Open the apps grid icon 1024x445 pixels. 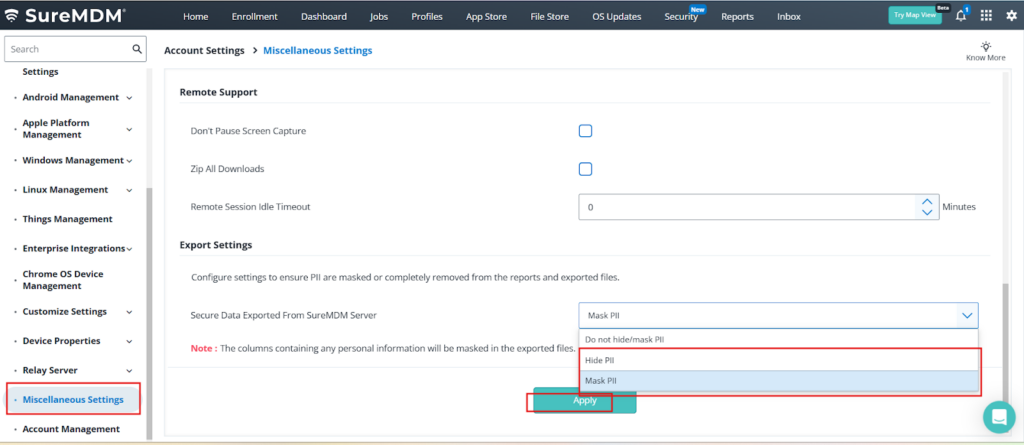986,16
